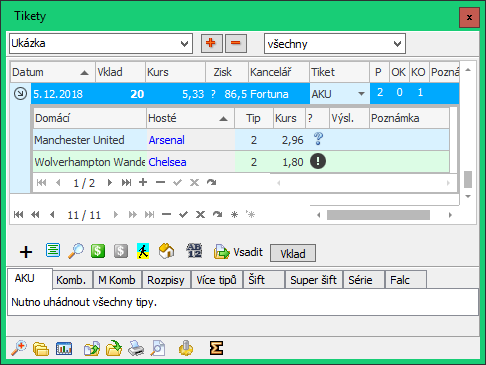The image size is (486, 365).
Task: Click the AB 12 text-number icon
Action: tap(194, 250)
